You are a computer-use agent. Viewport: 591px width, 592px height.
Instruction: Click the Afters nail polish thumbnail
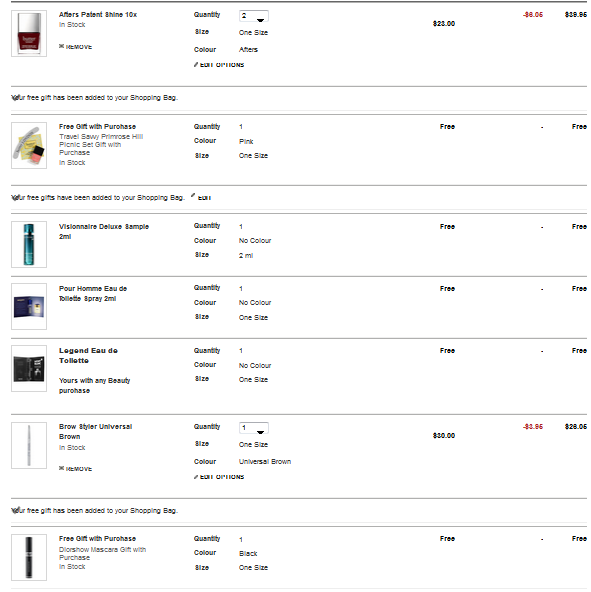point(29,34)
